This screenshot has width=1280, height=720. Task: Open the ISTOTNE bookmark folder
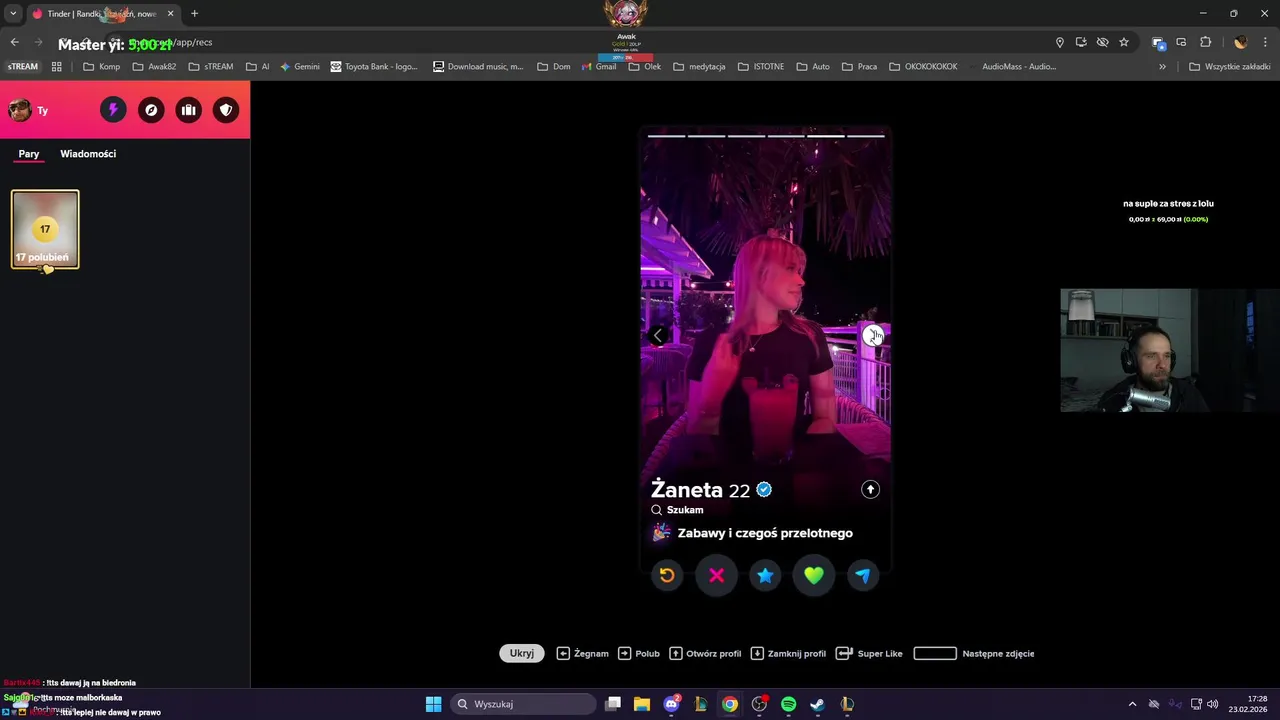coord(761,67)
